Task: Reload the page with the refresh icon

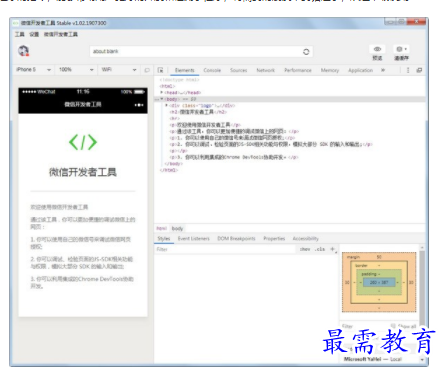Action: pyautogui.click(x=306, y=52)
